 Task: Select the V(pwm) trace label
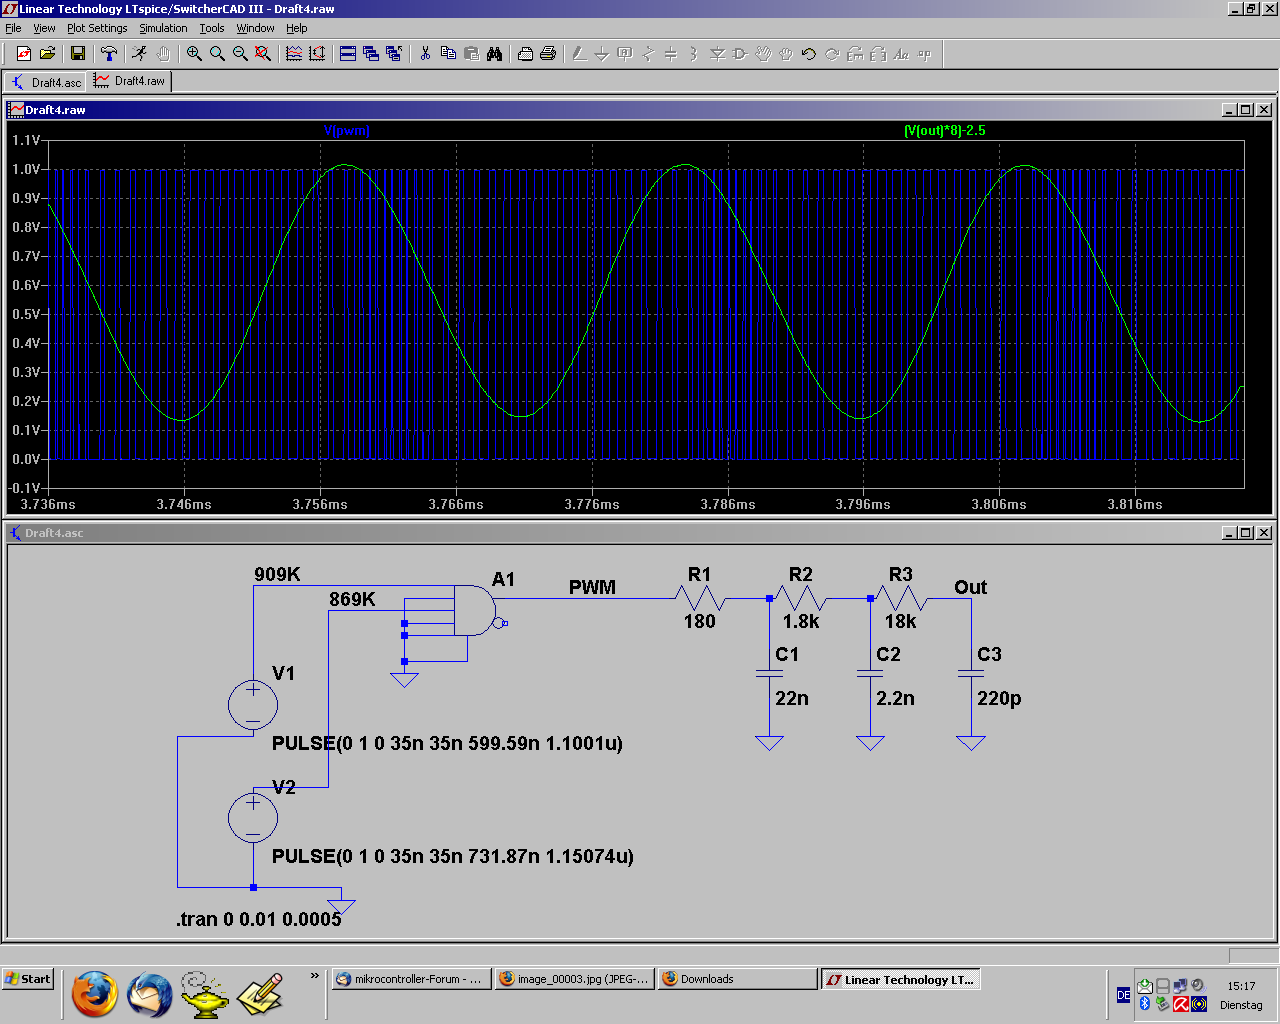(x=347, y=131)
